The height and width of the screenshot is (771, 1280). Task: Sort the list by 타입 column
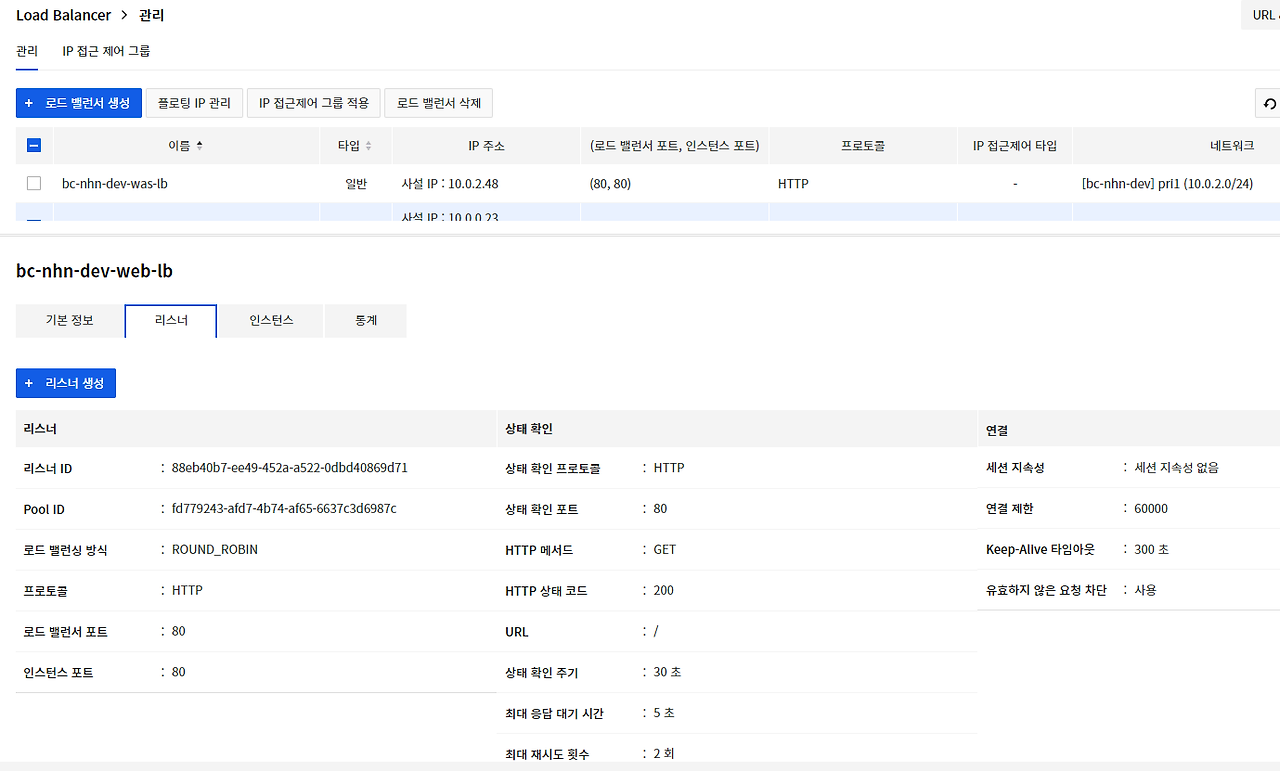pos(355,145)
